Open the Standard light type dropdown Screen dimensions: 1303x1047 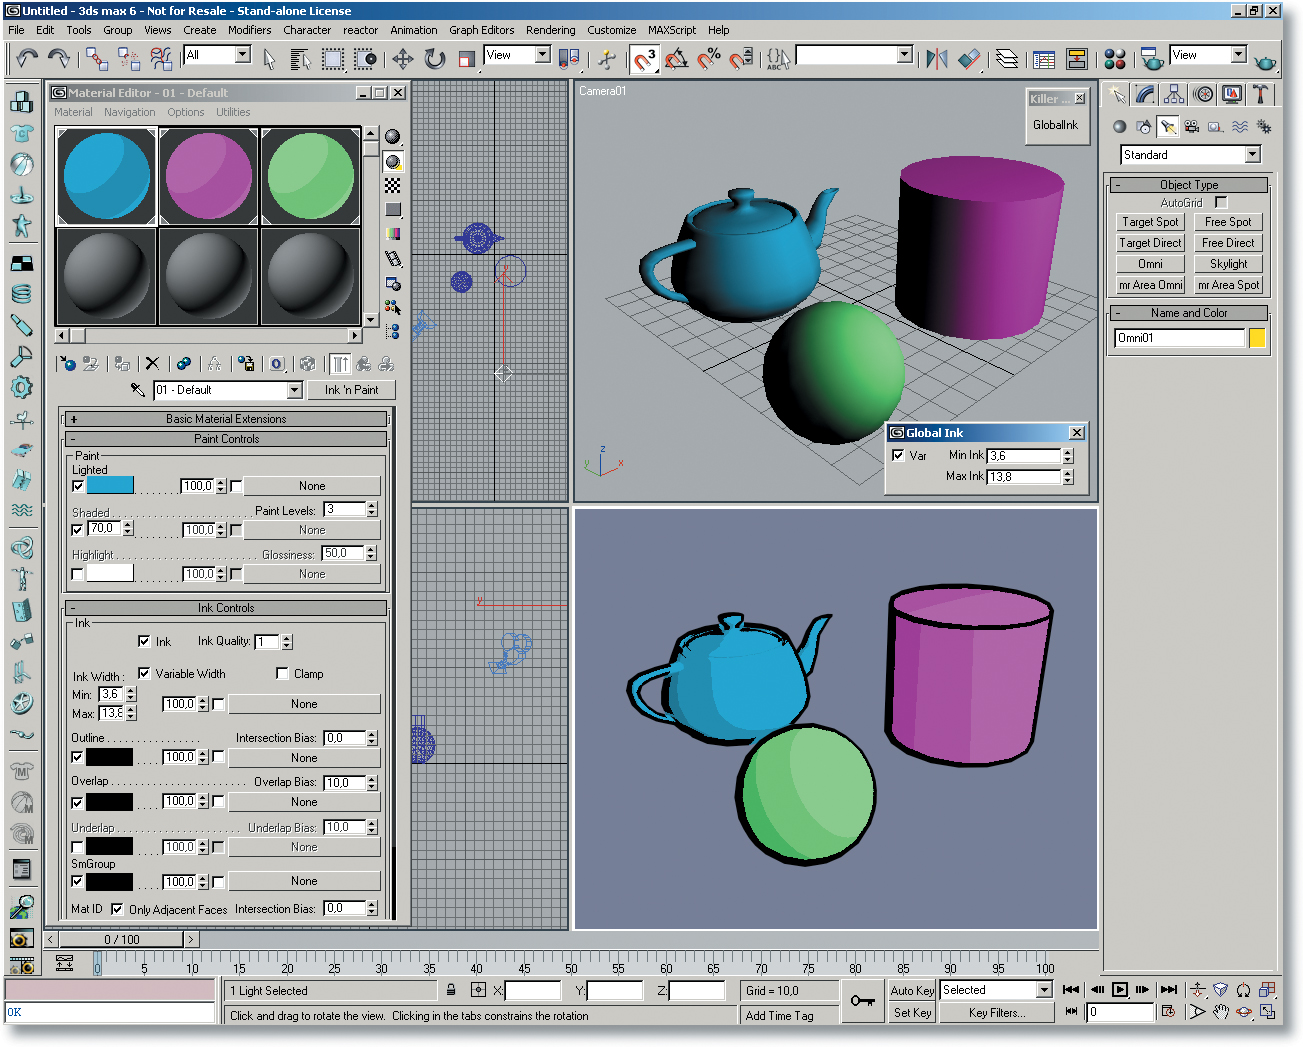(x=1252, y=155)
